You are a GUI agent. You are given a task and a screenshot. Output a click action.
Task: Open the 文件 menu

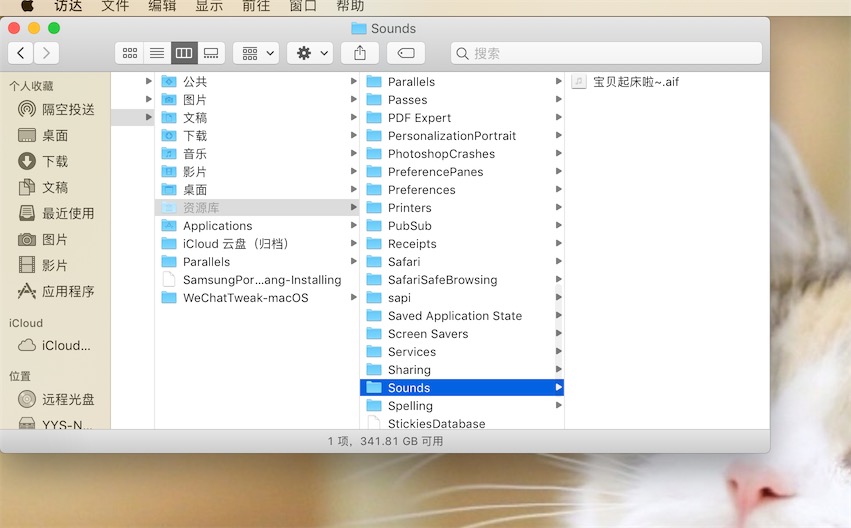coord(115,6)
